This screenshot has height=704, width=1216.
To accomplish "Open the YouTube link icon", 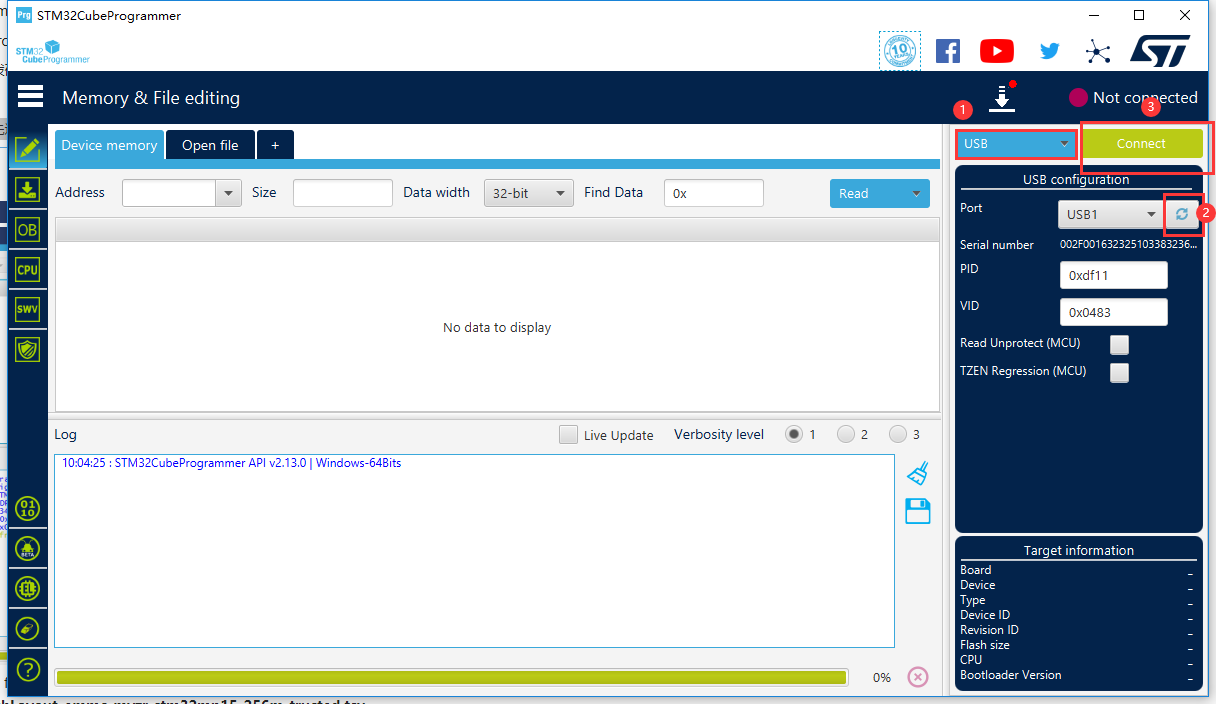I will click(997, 50).
